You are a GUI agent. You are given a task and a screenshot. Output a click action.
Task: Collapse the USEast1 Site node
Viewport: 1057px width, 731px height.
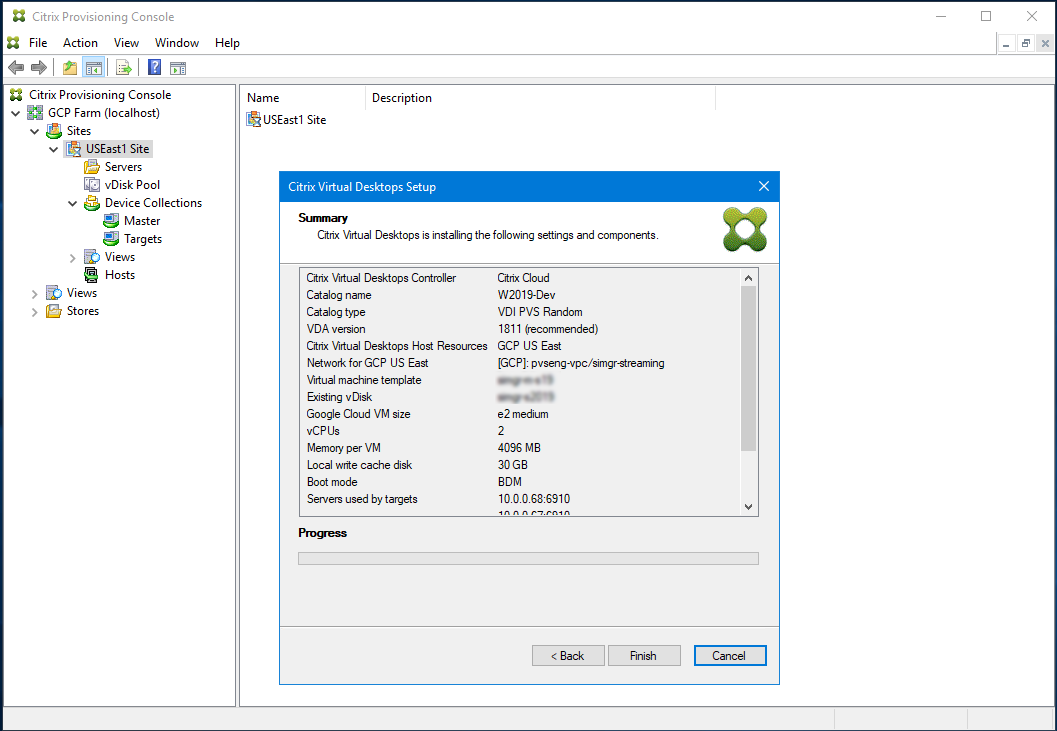point(53,148)
